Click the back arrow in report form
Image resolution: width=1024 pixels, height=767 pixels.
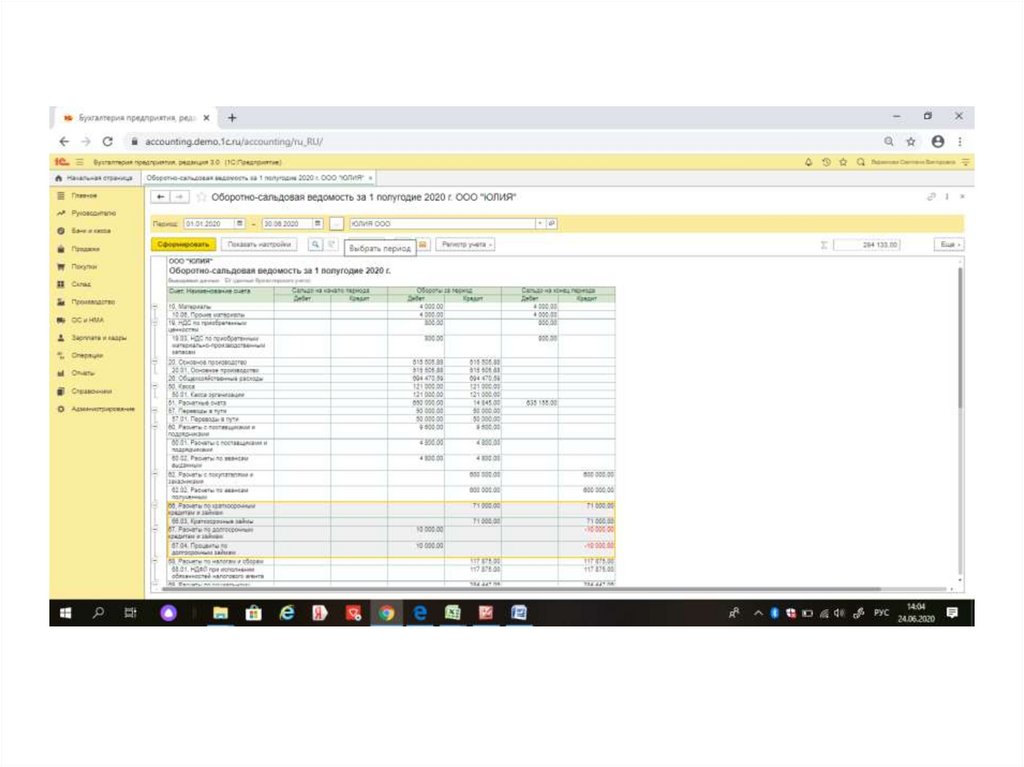click(x=160, y=197)
